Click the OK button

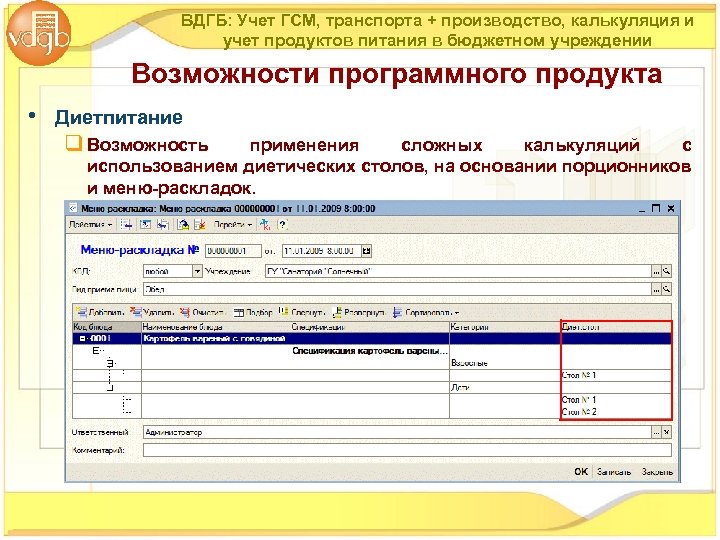click(581, 472)
